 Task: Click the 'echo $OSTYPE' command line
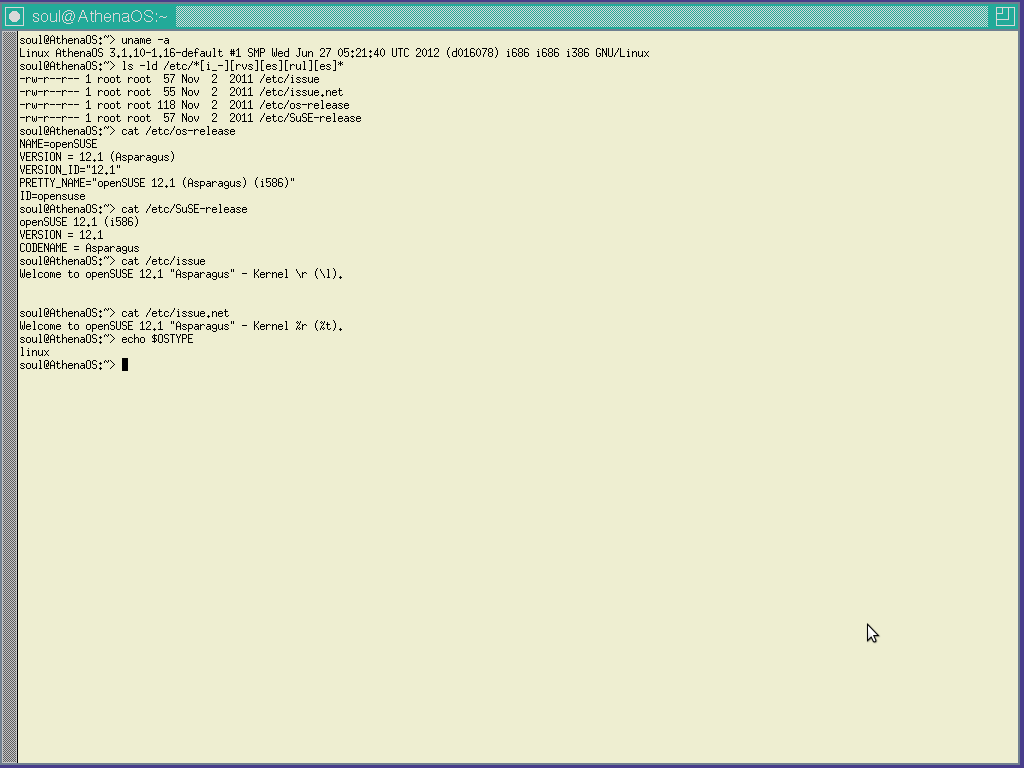(106, 340)
